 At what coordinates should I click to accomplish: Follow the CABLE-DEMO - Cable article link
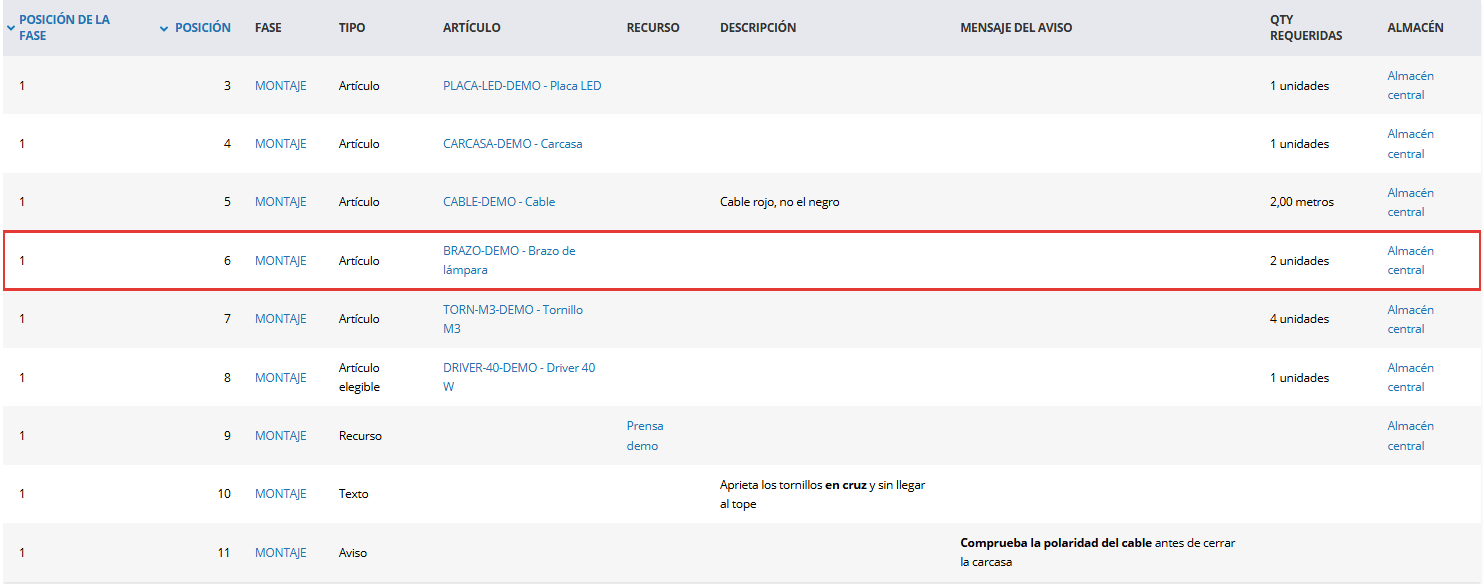tap(499, 202)
